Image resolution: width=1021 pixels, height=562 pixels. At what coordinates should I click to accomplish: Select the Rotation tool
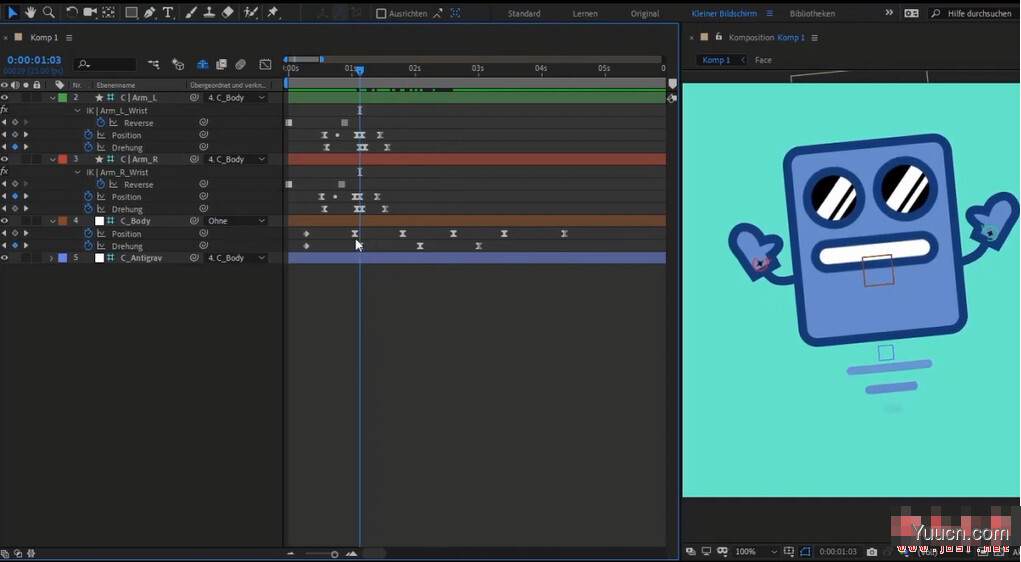pyautogui.click(x=72, y=12)
